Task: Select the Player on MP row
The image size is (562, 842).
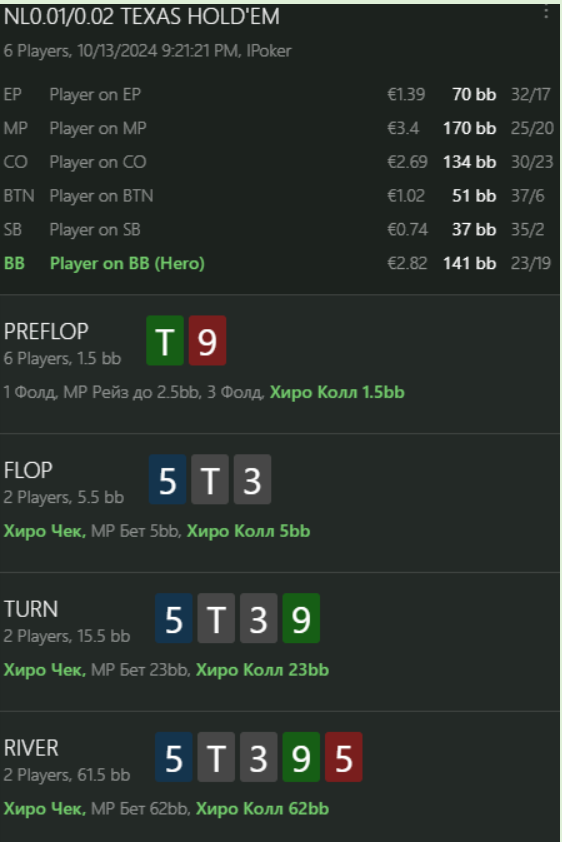Action: (278, 128)
